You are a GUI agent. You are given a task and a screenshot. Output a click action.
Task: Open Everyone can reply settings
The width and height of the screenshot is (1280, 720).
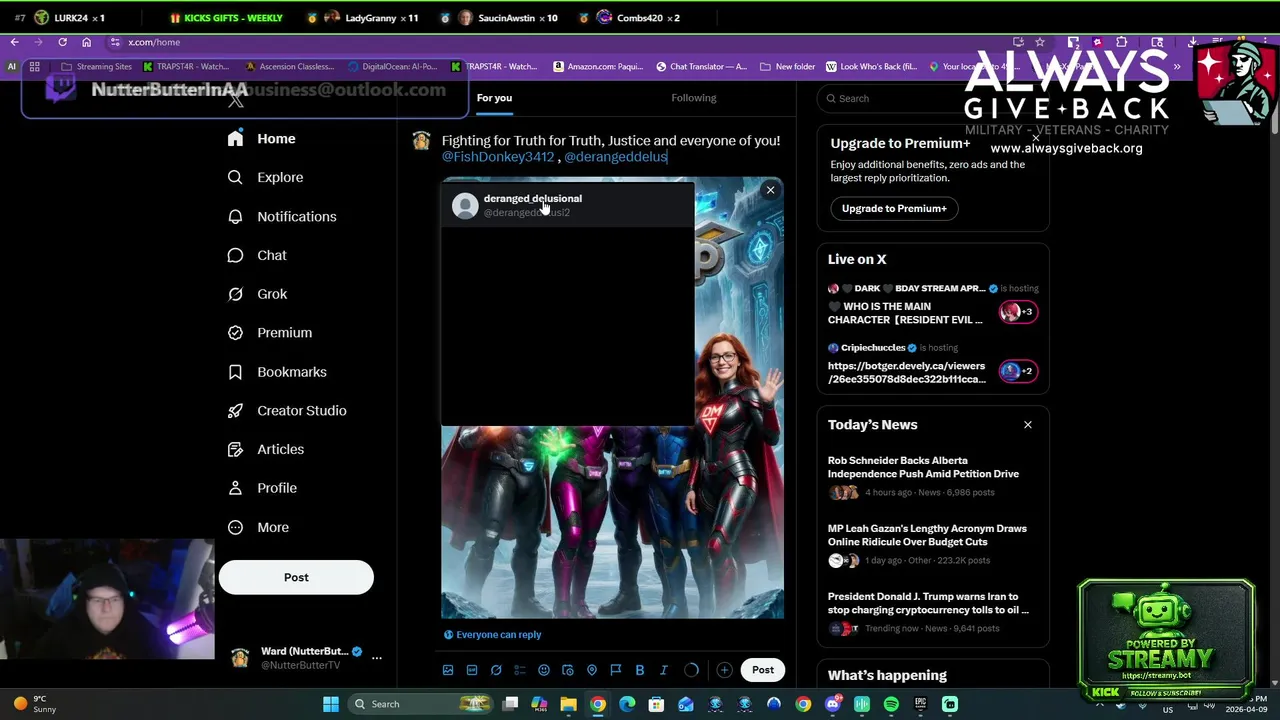[492, 634]
